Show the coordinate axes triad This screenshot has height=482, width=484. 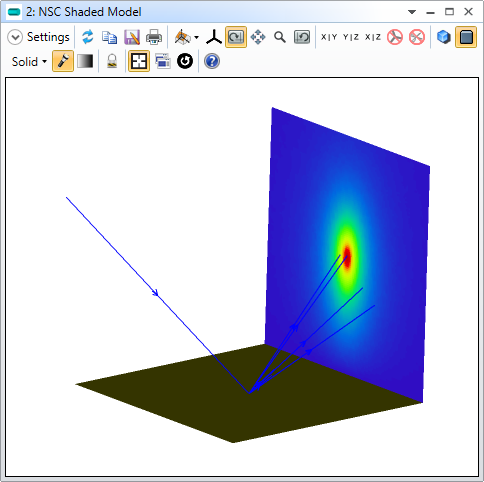(214, 37)
